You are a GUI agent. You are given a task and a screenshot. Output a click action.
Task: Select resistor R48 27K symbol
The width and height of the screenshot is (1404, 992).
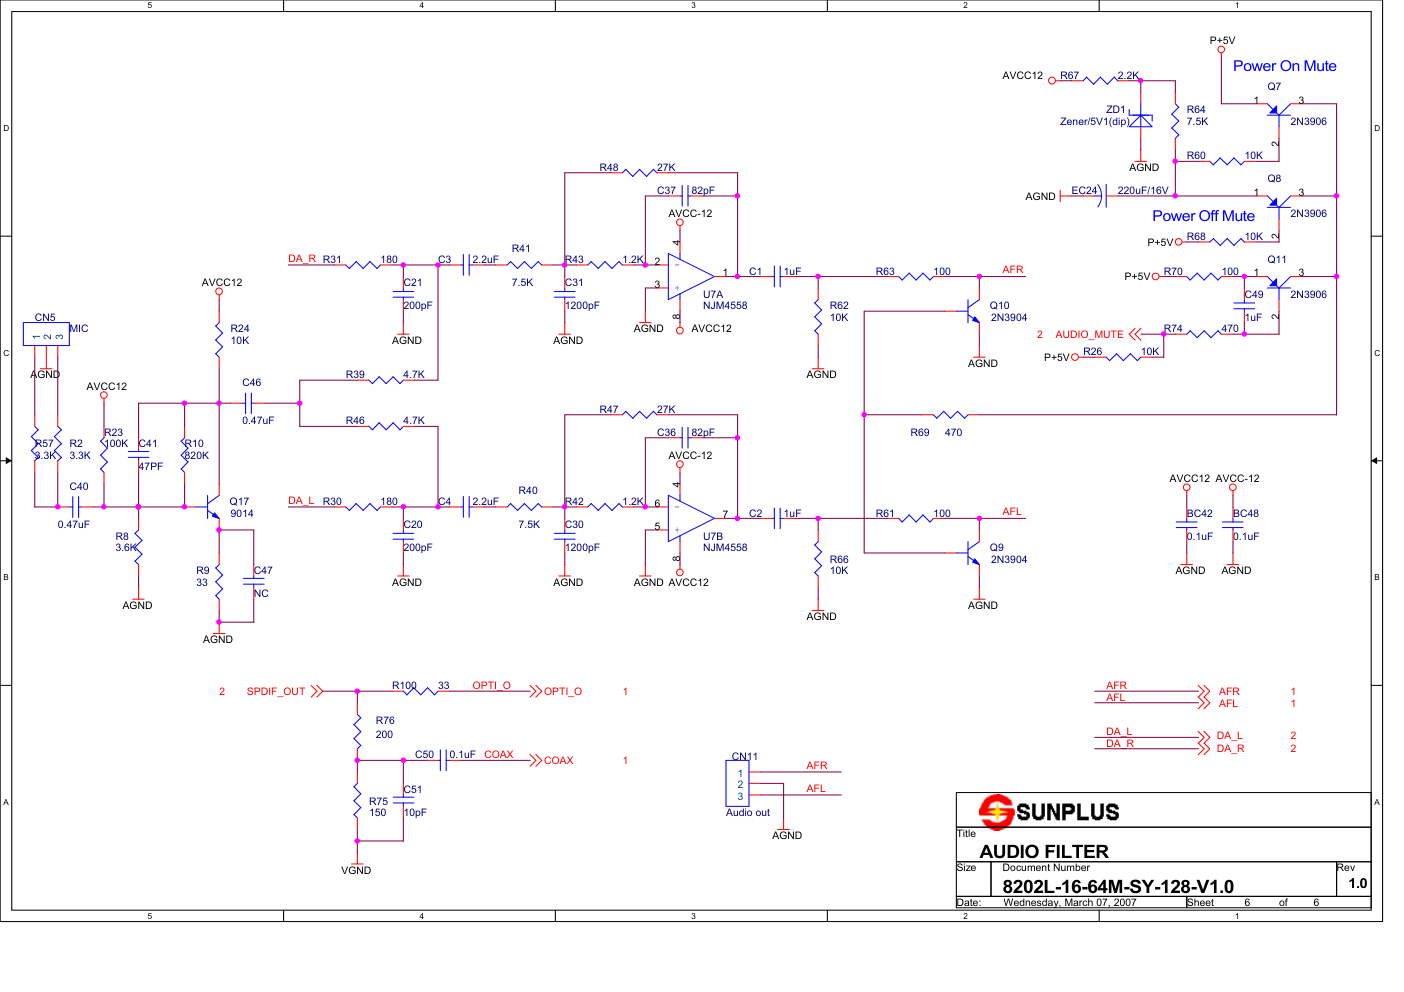(x=639, y=173)
